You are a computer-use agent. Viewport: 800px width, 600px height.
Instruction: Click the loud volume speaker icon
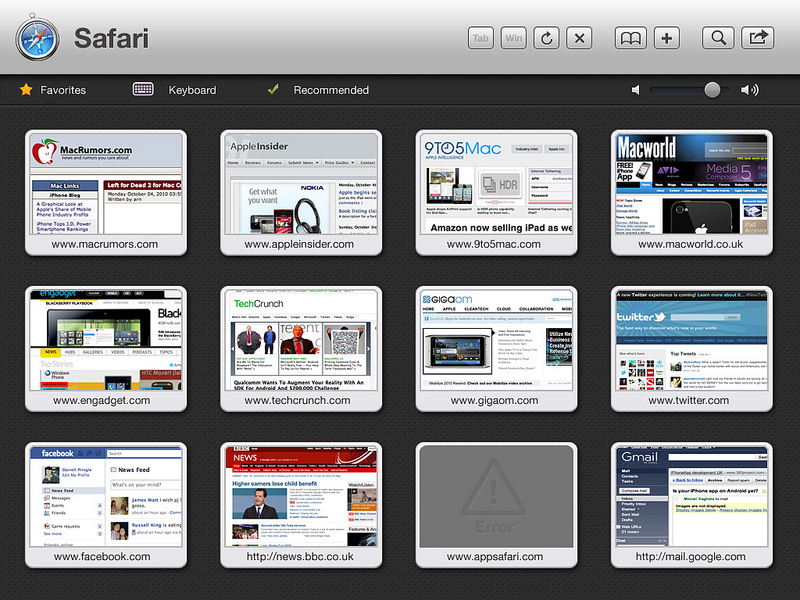749,90
